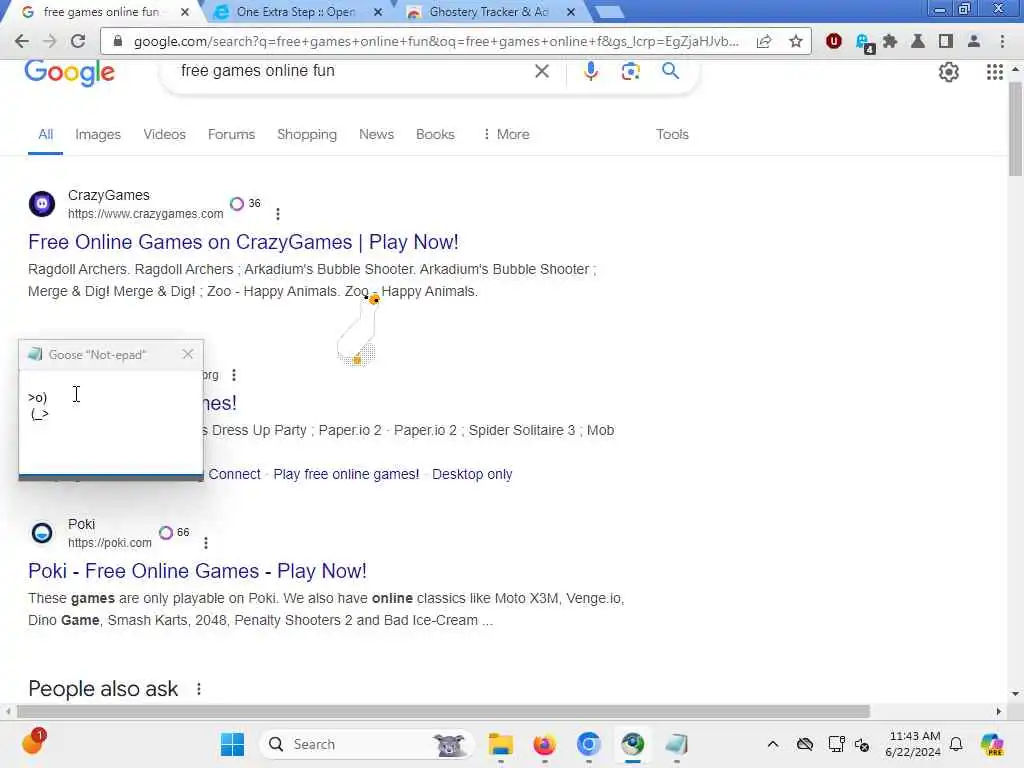This screenshot has height=768, width=1024.
Task: Click the Poki site favicon
Action: [x=42, y=533]
